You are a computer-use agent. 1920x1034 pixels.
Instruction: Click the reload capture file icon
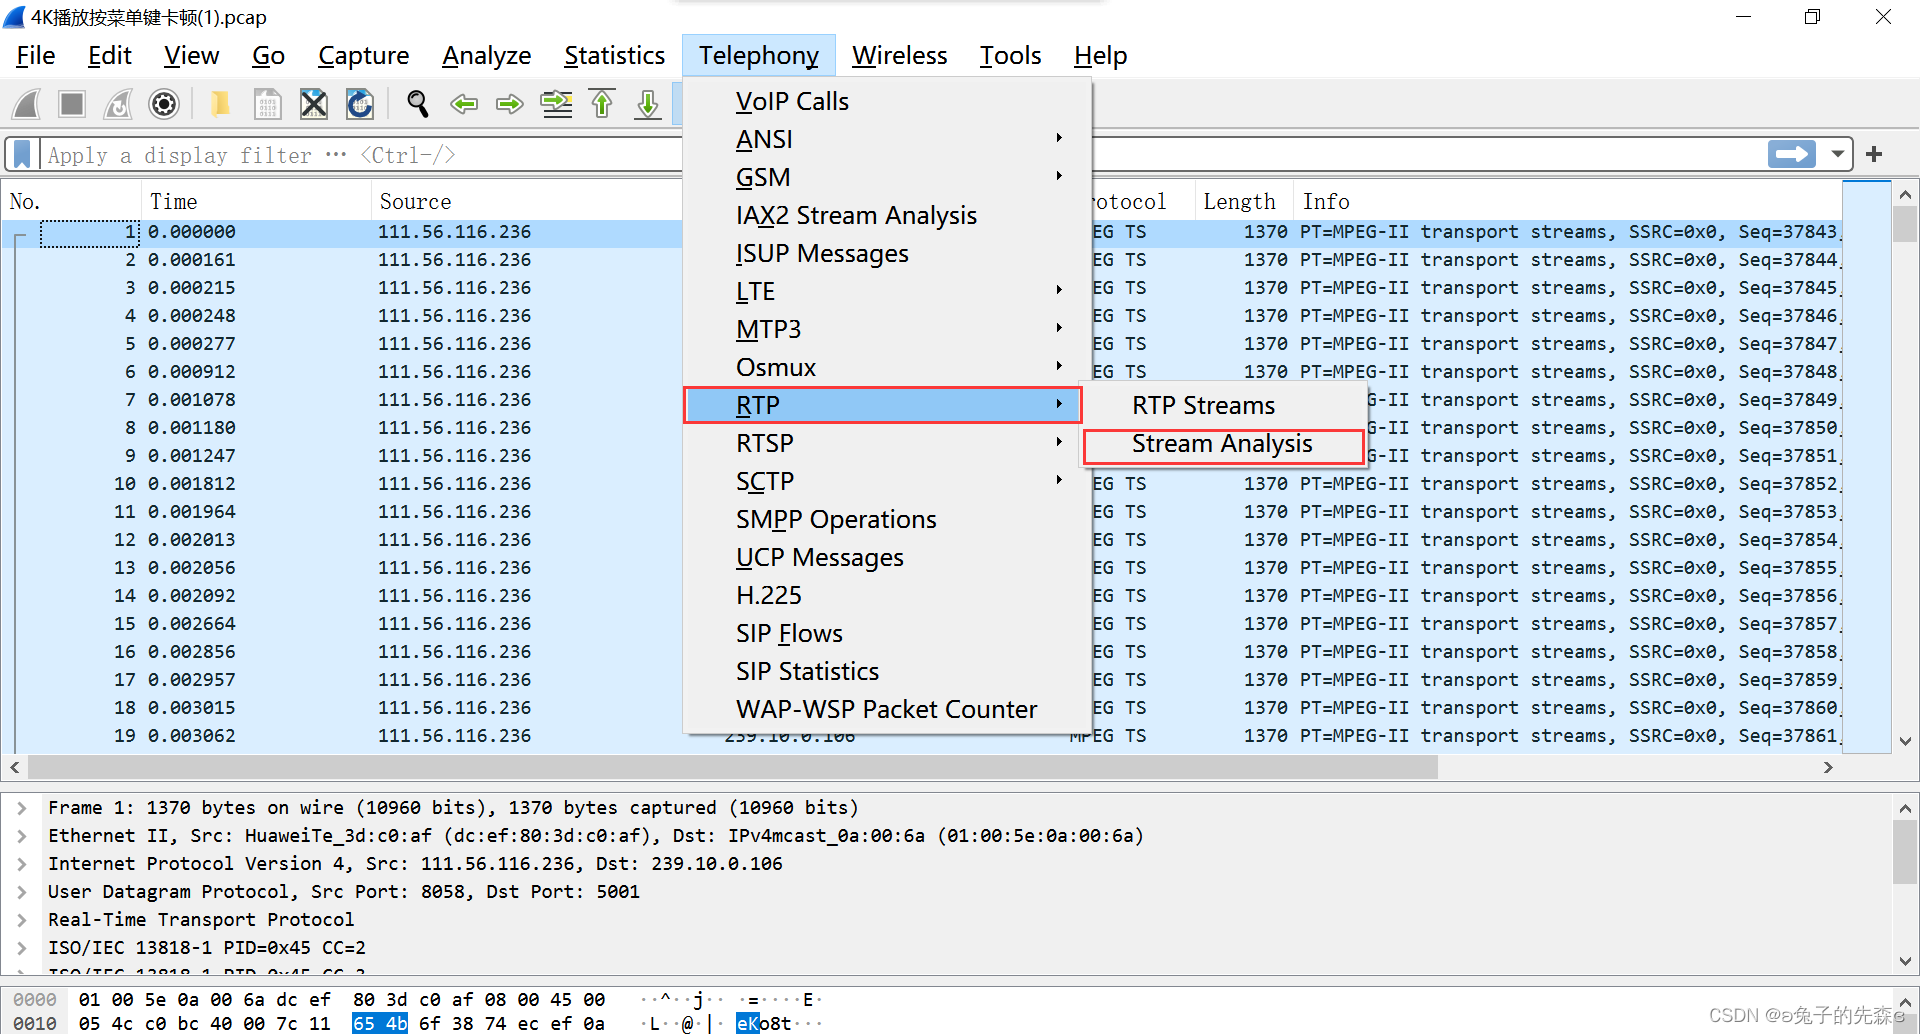click(x=360, y=103)
